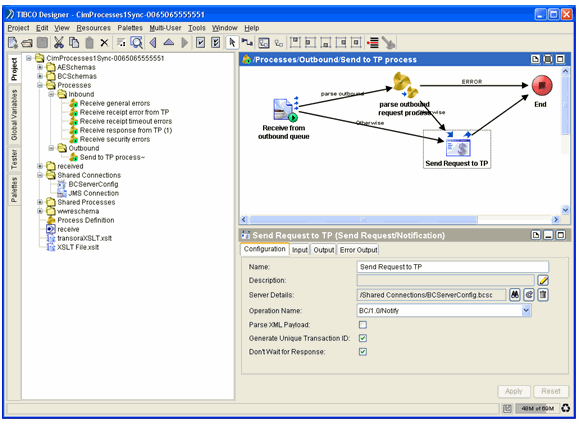Click the diagram horizontal scrollbar thumb

363,220
